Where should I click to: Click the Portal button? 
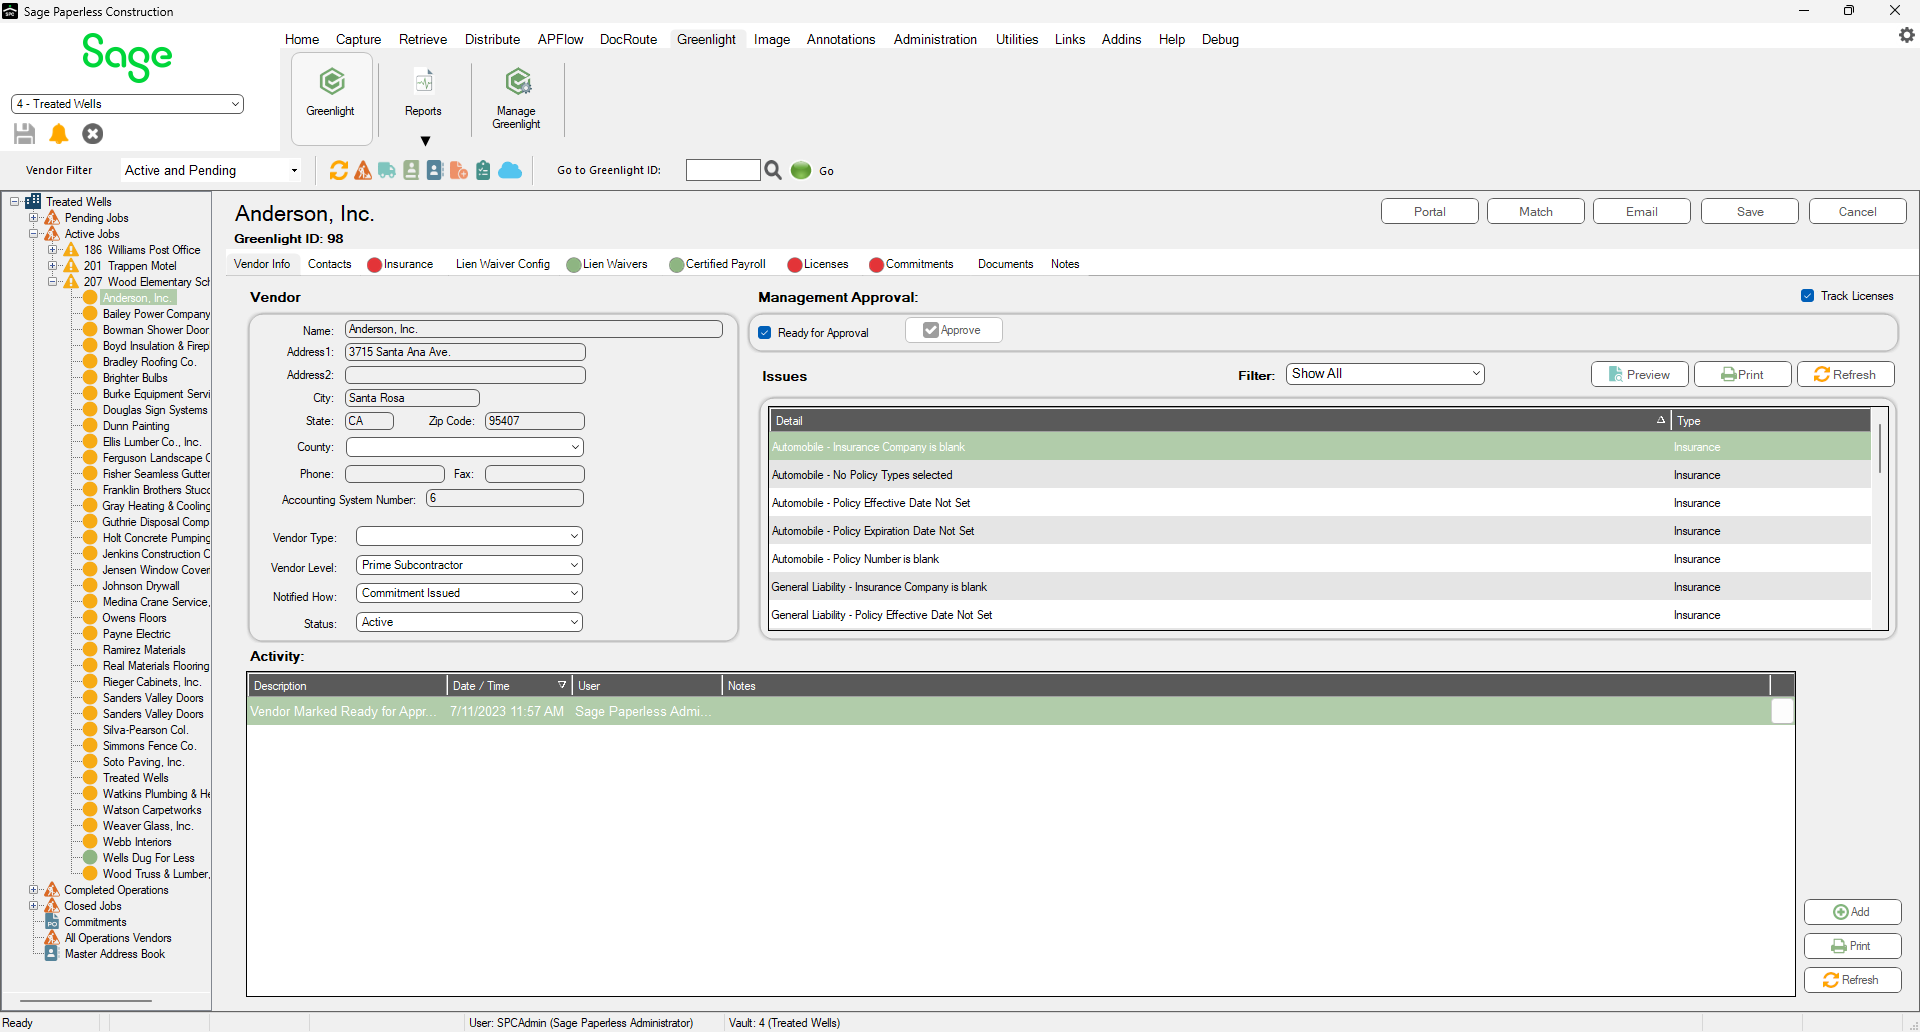coord(1429,211)
